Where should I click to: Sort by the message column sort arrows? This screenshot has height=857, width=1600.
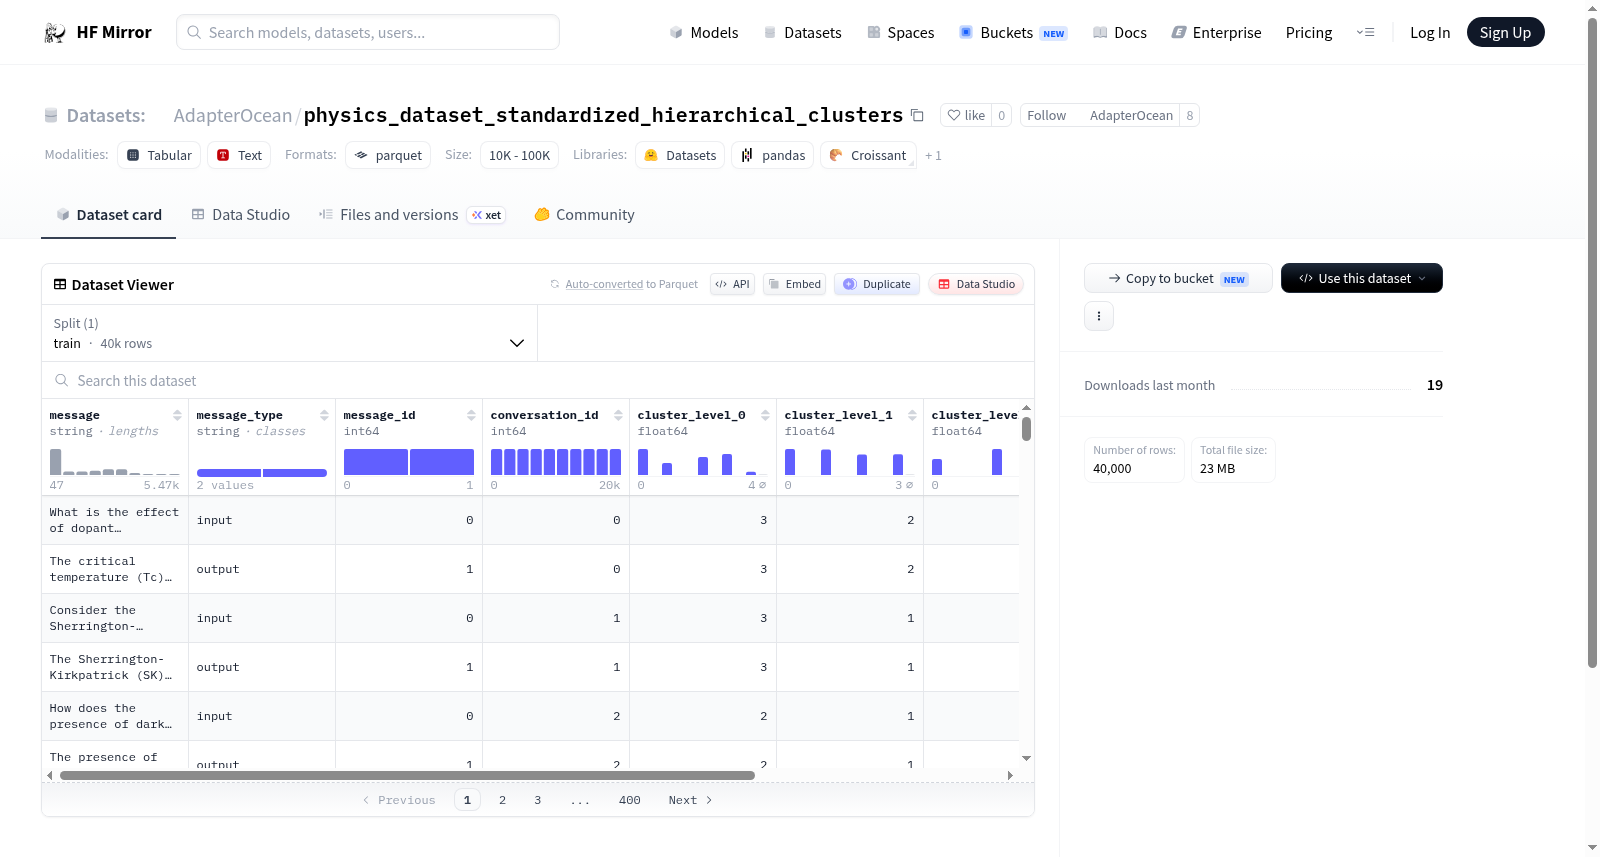tap(177, 415)
